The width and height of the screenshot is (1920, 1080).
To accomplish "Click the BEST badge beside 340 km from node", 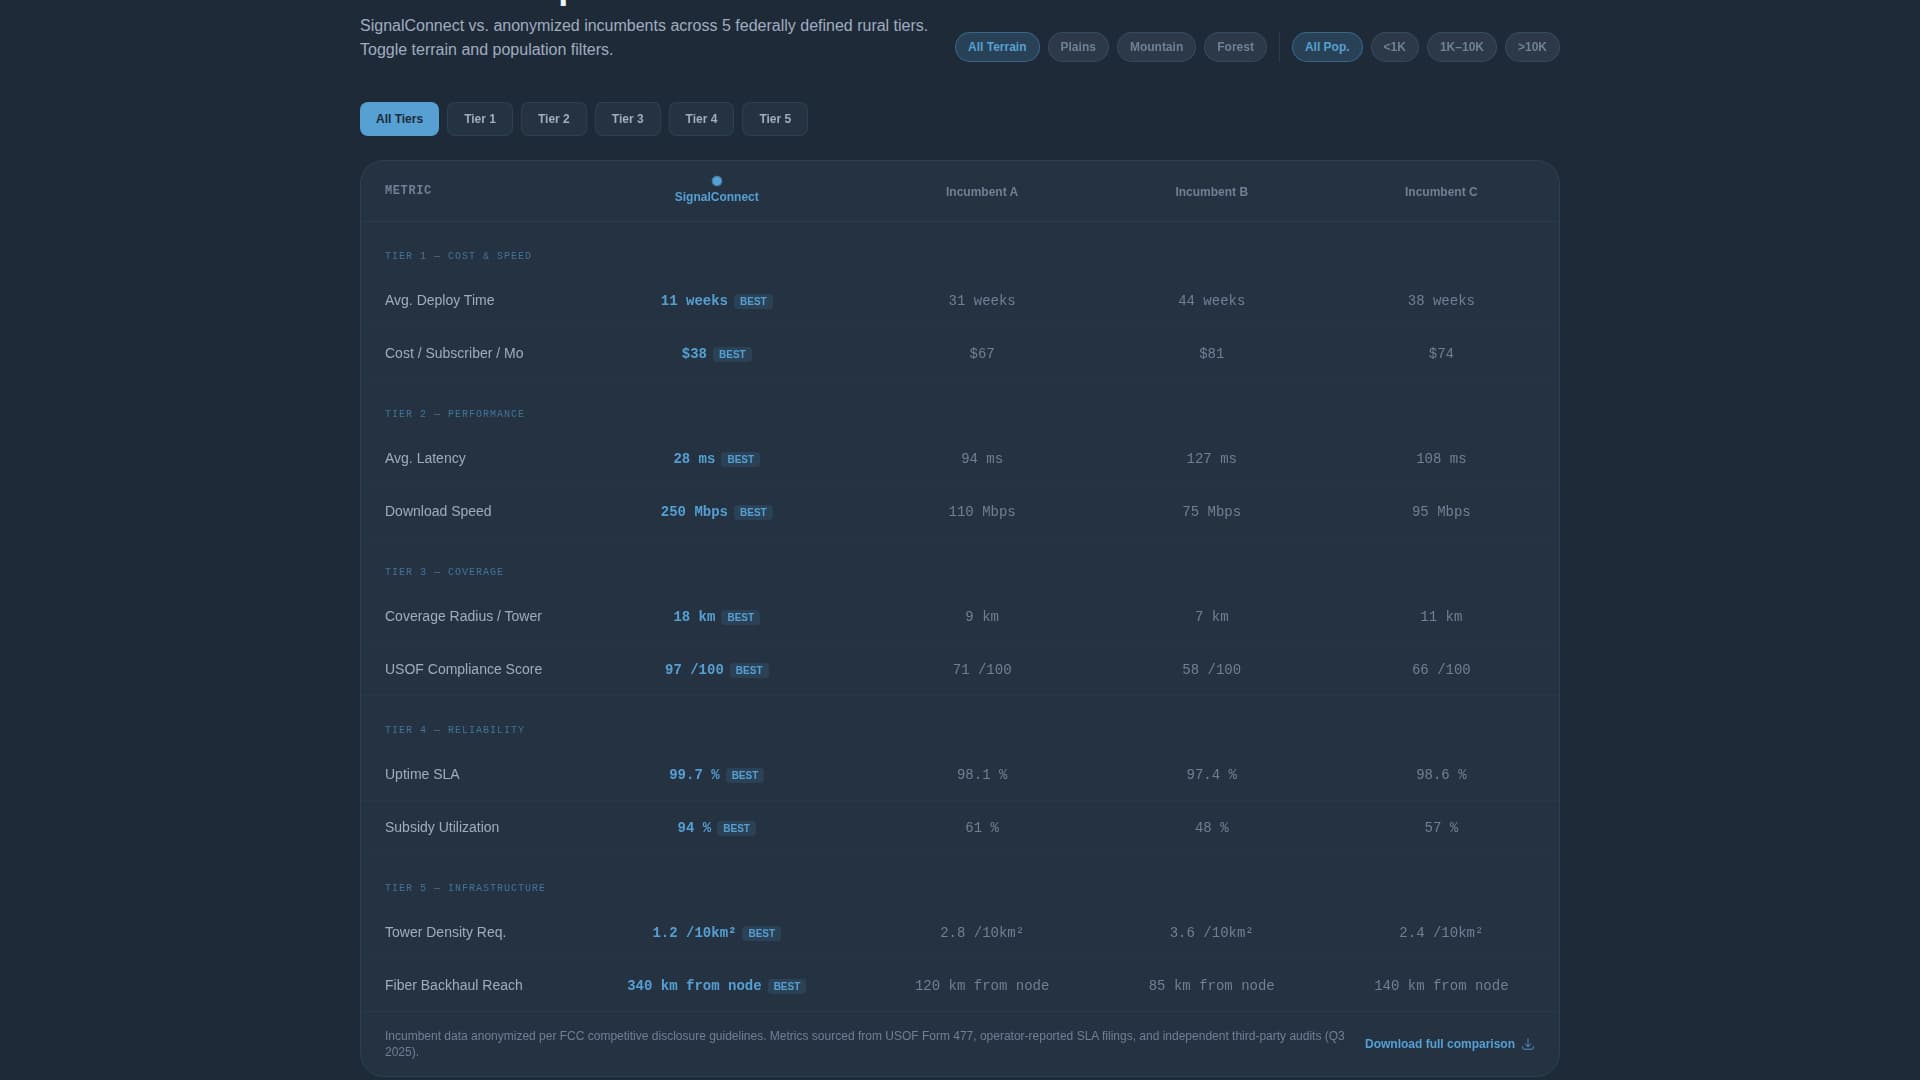I will point(787,986).
